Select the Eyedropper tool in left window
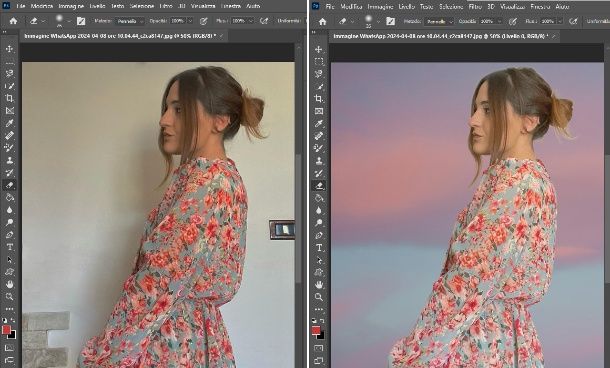This screenshot has width=610, height=368. (9, 123)
